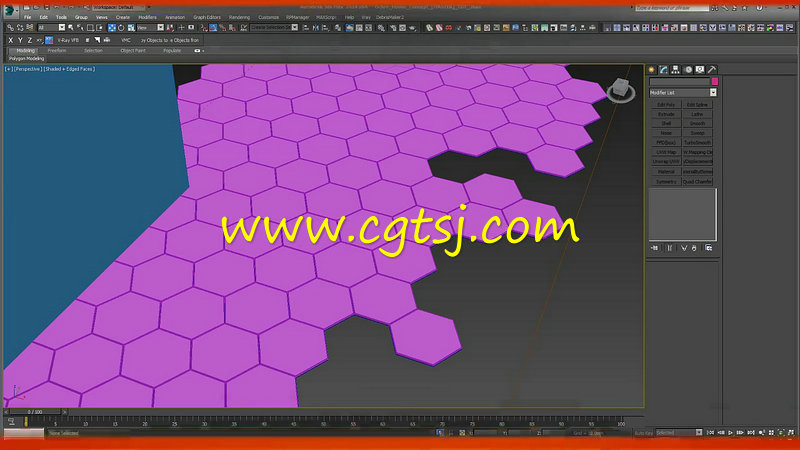This screenshot has width=800, height=450.
Task: Click Play Animation button
Action: click(x=730, y=433)
